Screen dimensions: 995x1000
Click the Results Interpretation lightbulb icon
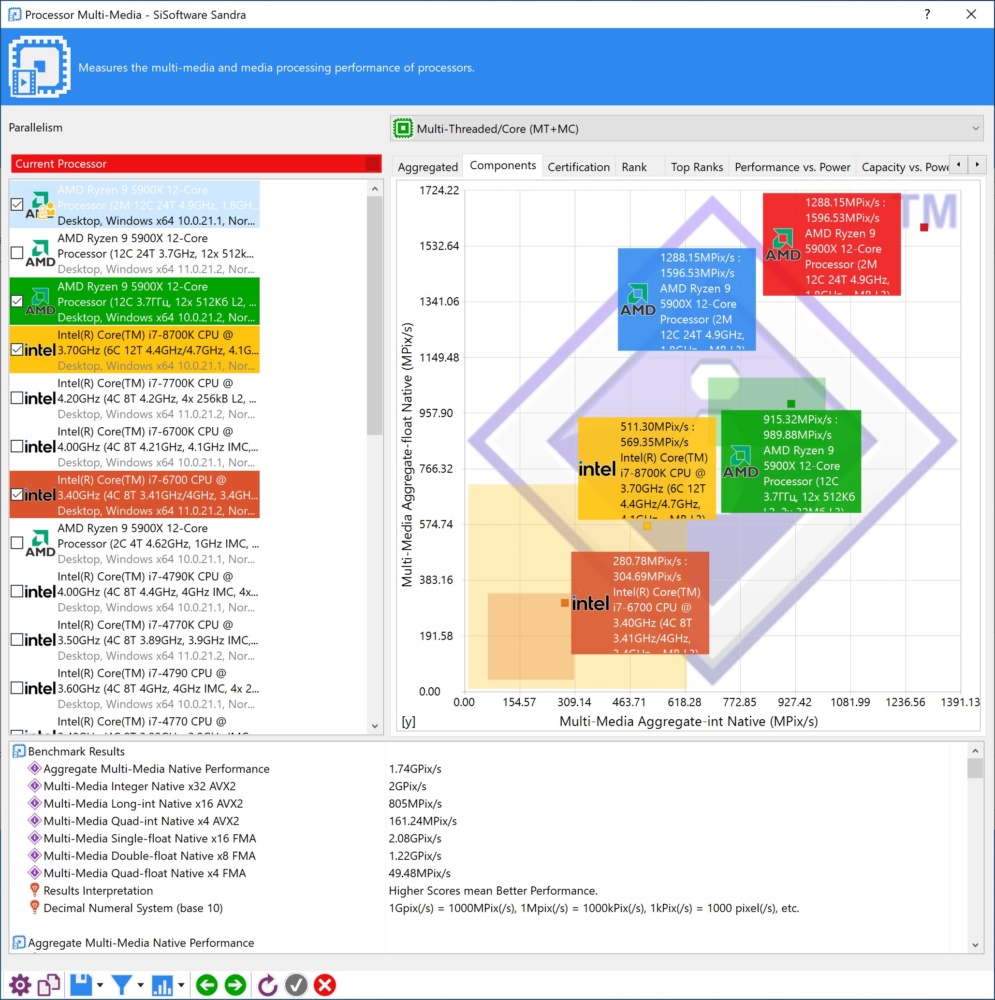click(x=34, y=890)
